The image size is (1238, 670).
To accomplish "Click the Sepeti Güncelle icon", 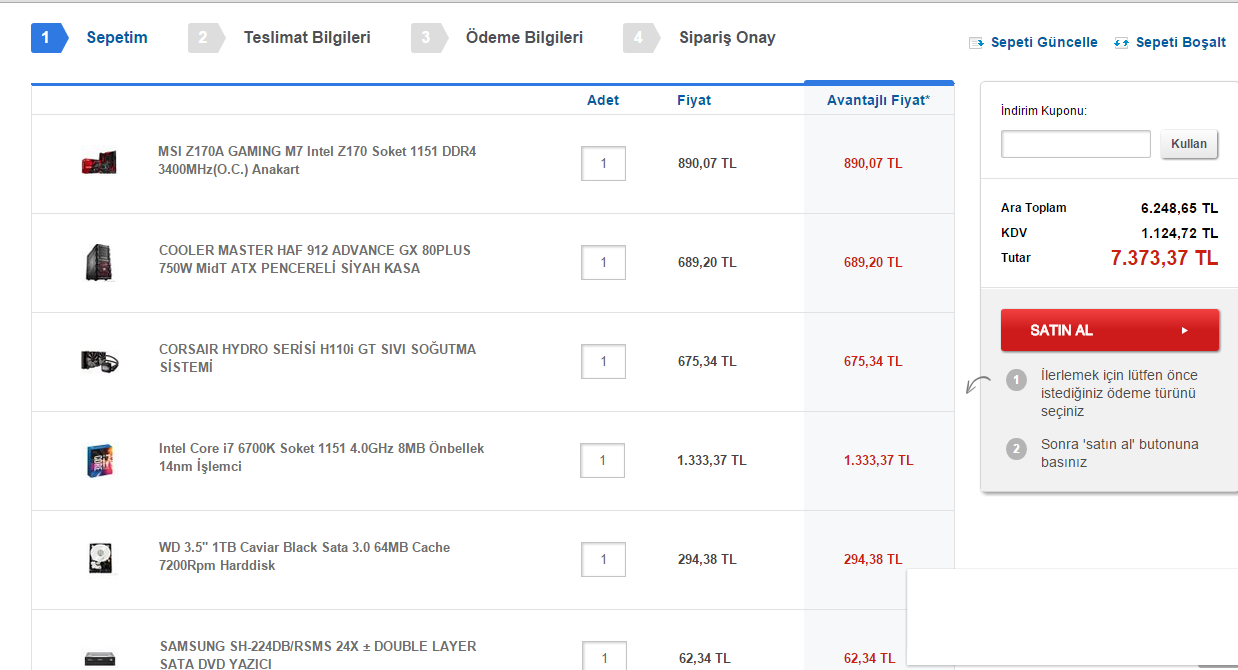I will click(x=977, y=43).
